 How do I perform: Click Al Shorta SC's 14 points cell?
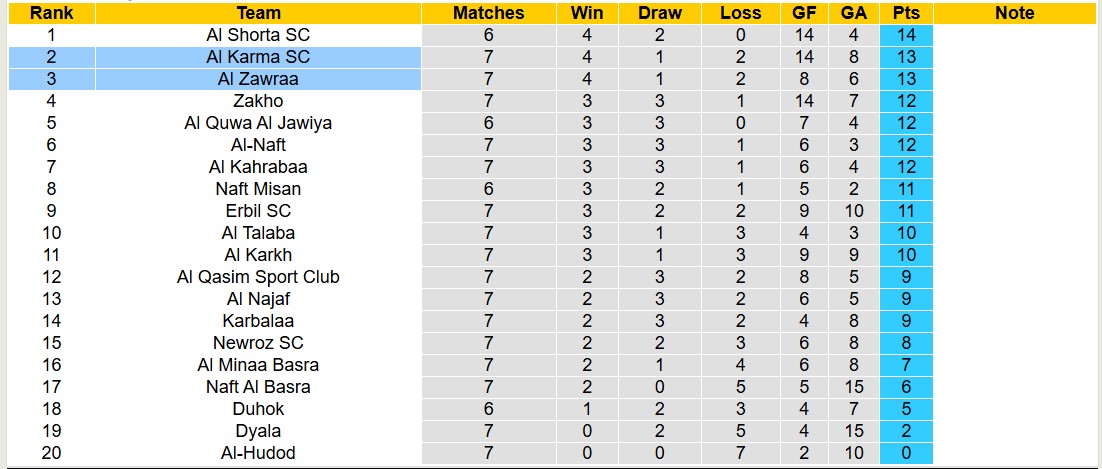click(907, 35)
